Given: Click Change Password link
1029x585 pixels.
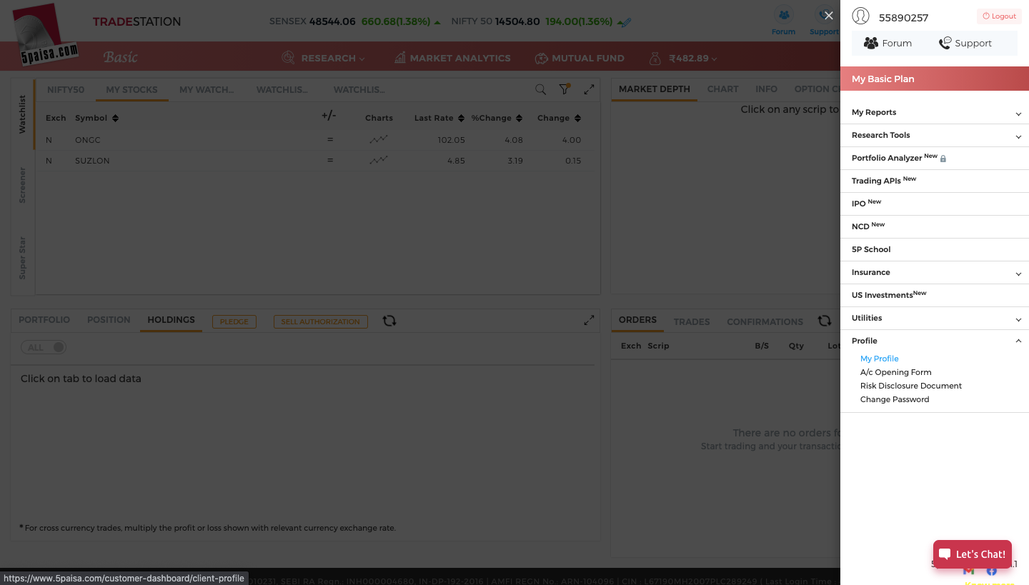Looking at the screenshot, I should pyautogui.click(x=894, y=399).
